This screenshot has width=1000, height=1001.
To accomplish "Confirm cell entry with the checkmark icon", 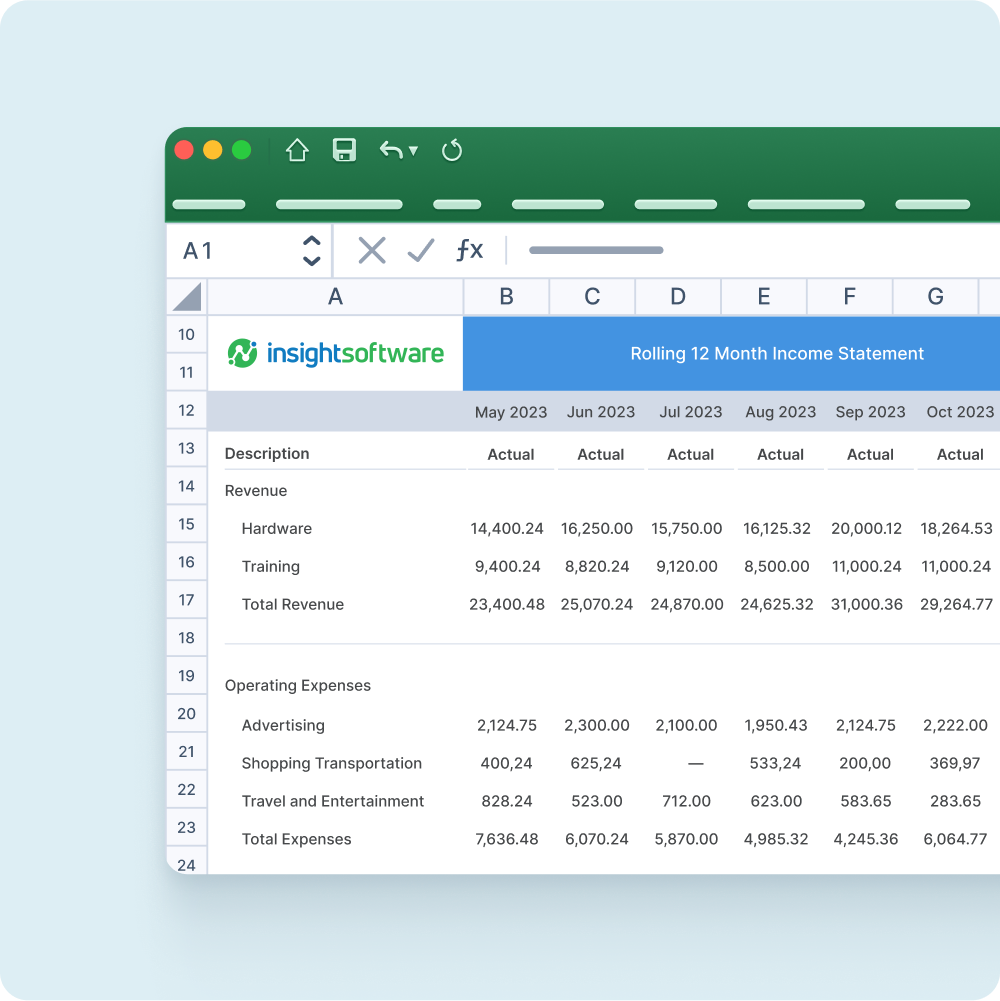I will (x=420, y=250).
